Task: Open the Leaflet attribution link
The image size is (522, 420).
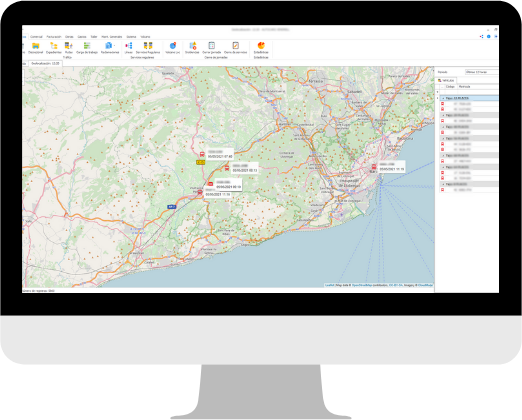Action: coord(329,285)
